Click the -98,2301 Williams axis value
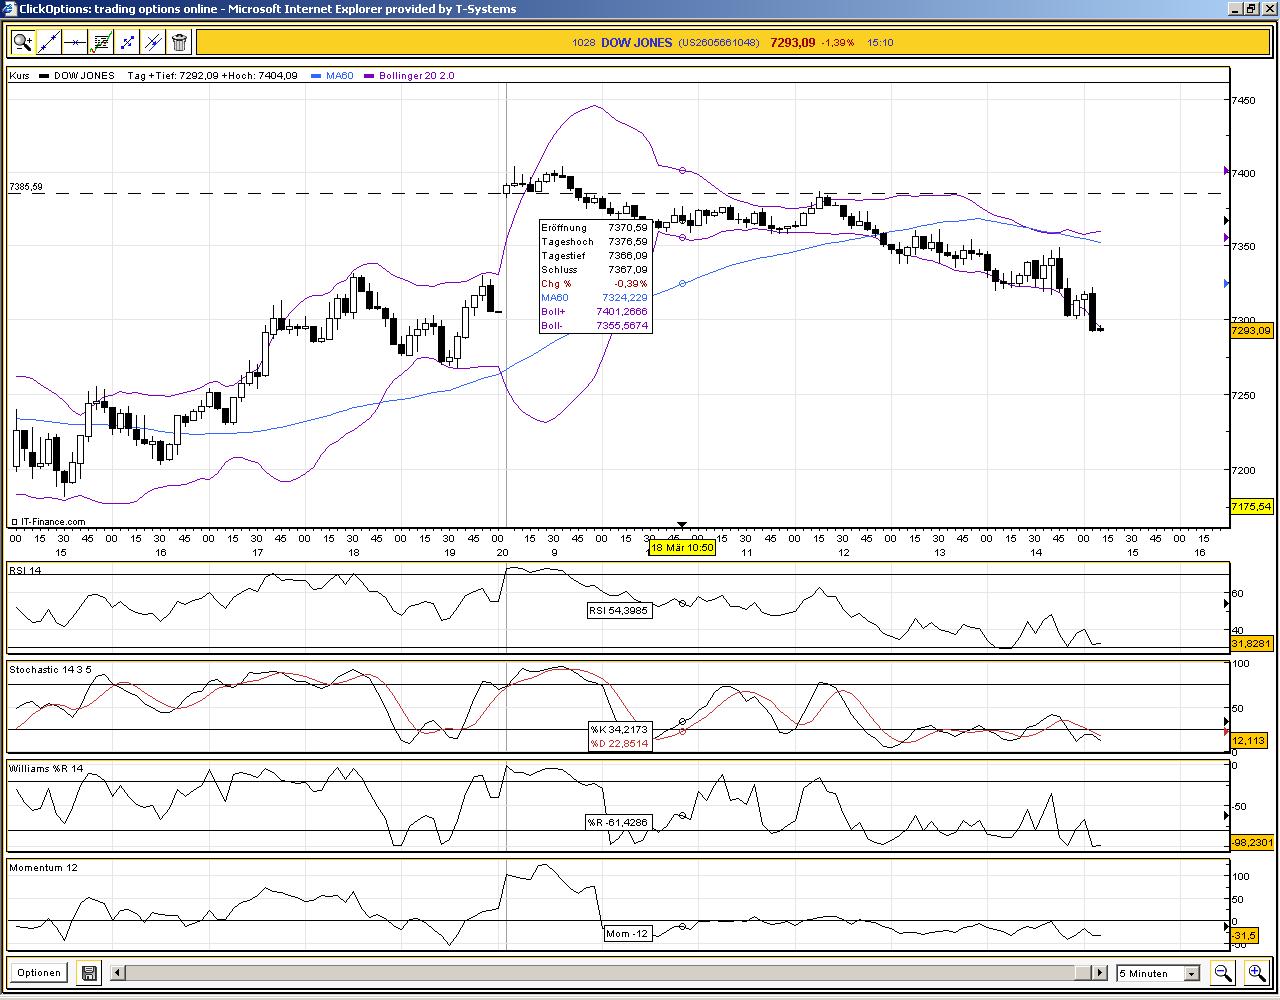Screen dimensions: 1280x1000 [1252, 843]
